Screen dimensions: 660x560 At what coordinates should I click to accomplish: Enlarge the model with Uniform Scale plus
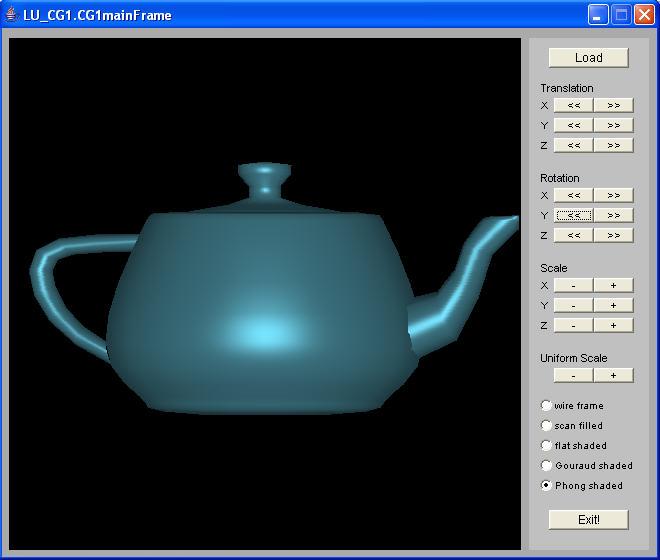coord(613,376)
